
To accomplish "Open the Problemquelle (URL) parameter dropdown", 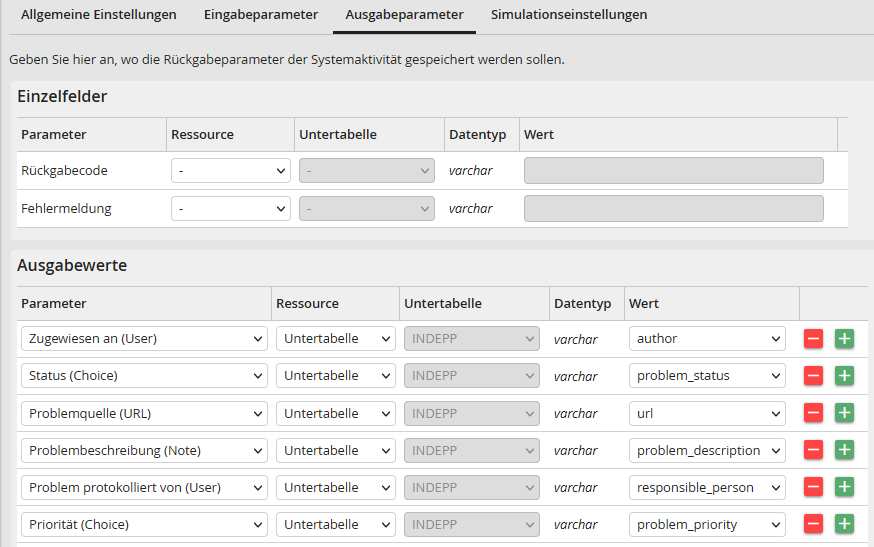I will click(144, 413).
